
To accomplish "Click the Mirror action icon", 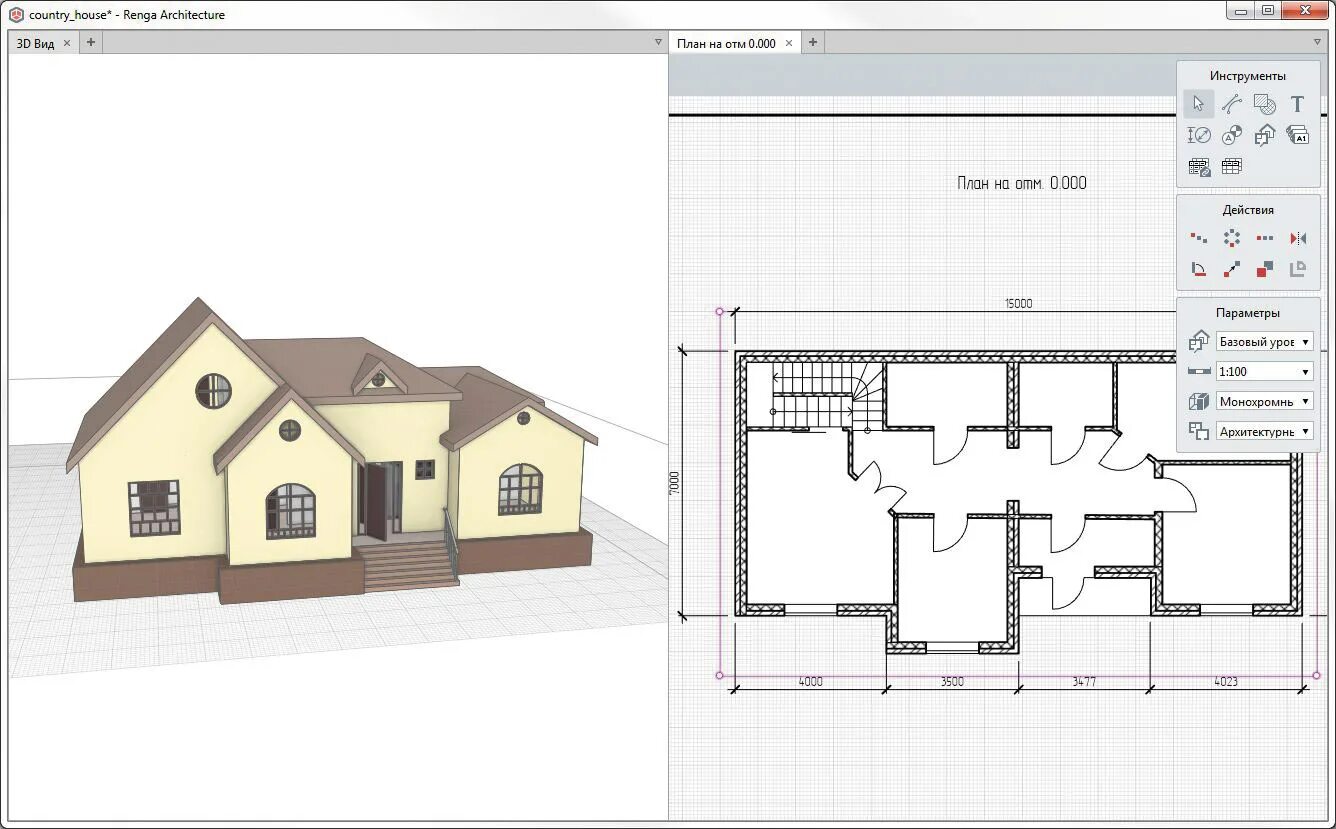I will point(1298,238).
